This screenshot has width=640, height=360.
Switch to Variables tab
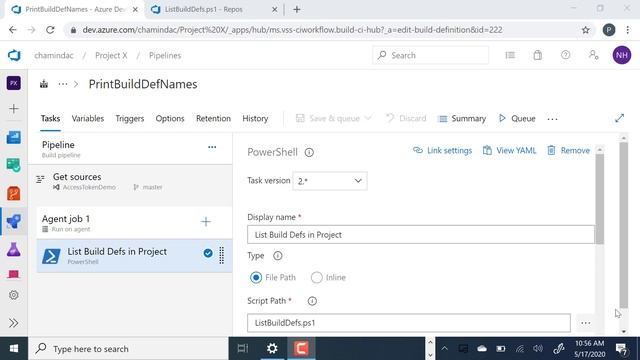pos(88,118)
